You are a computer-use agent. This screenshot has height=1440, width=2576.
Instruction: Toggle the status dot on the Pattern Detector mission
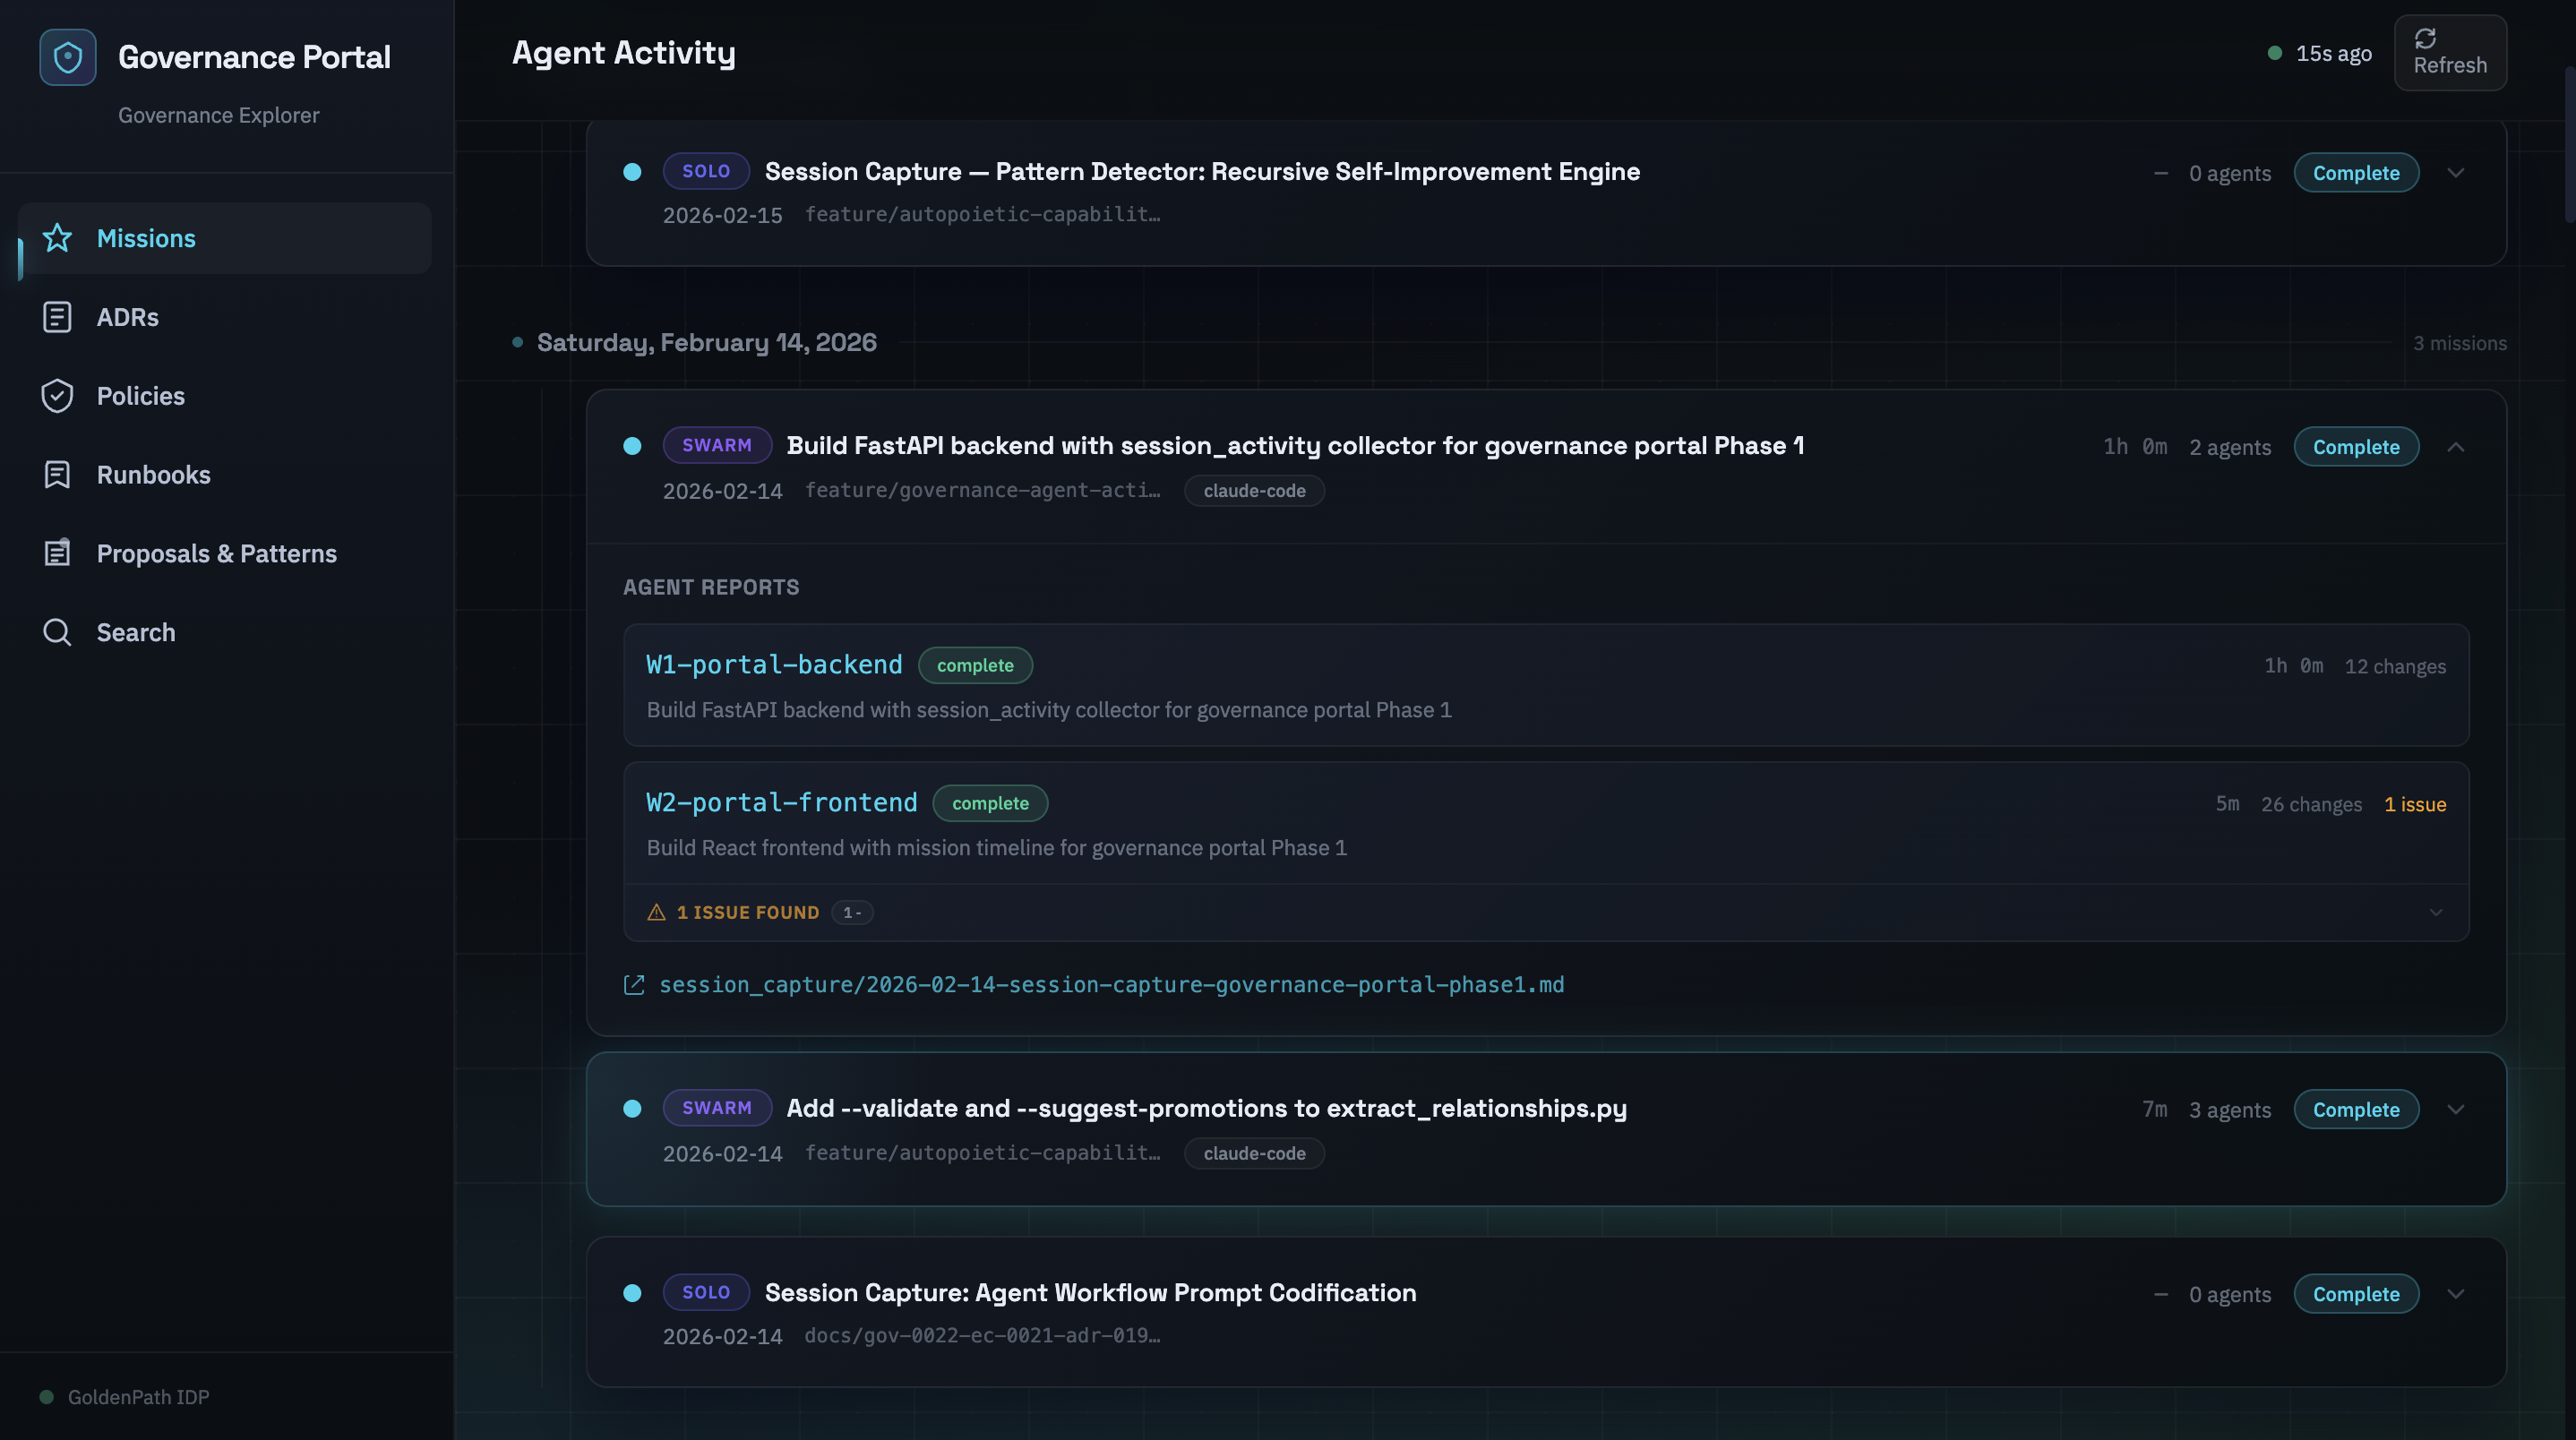[x=632, y=172]
